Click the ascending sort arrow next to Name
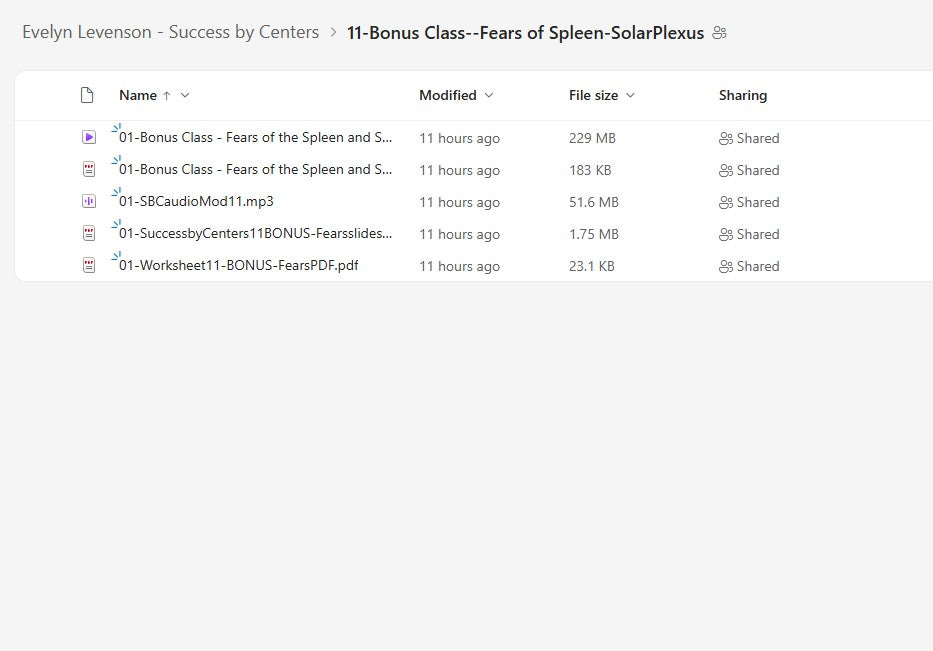The image size is (933, 651). point(167,96)
